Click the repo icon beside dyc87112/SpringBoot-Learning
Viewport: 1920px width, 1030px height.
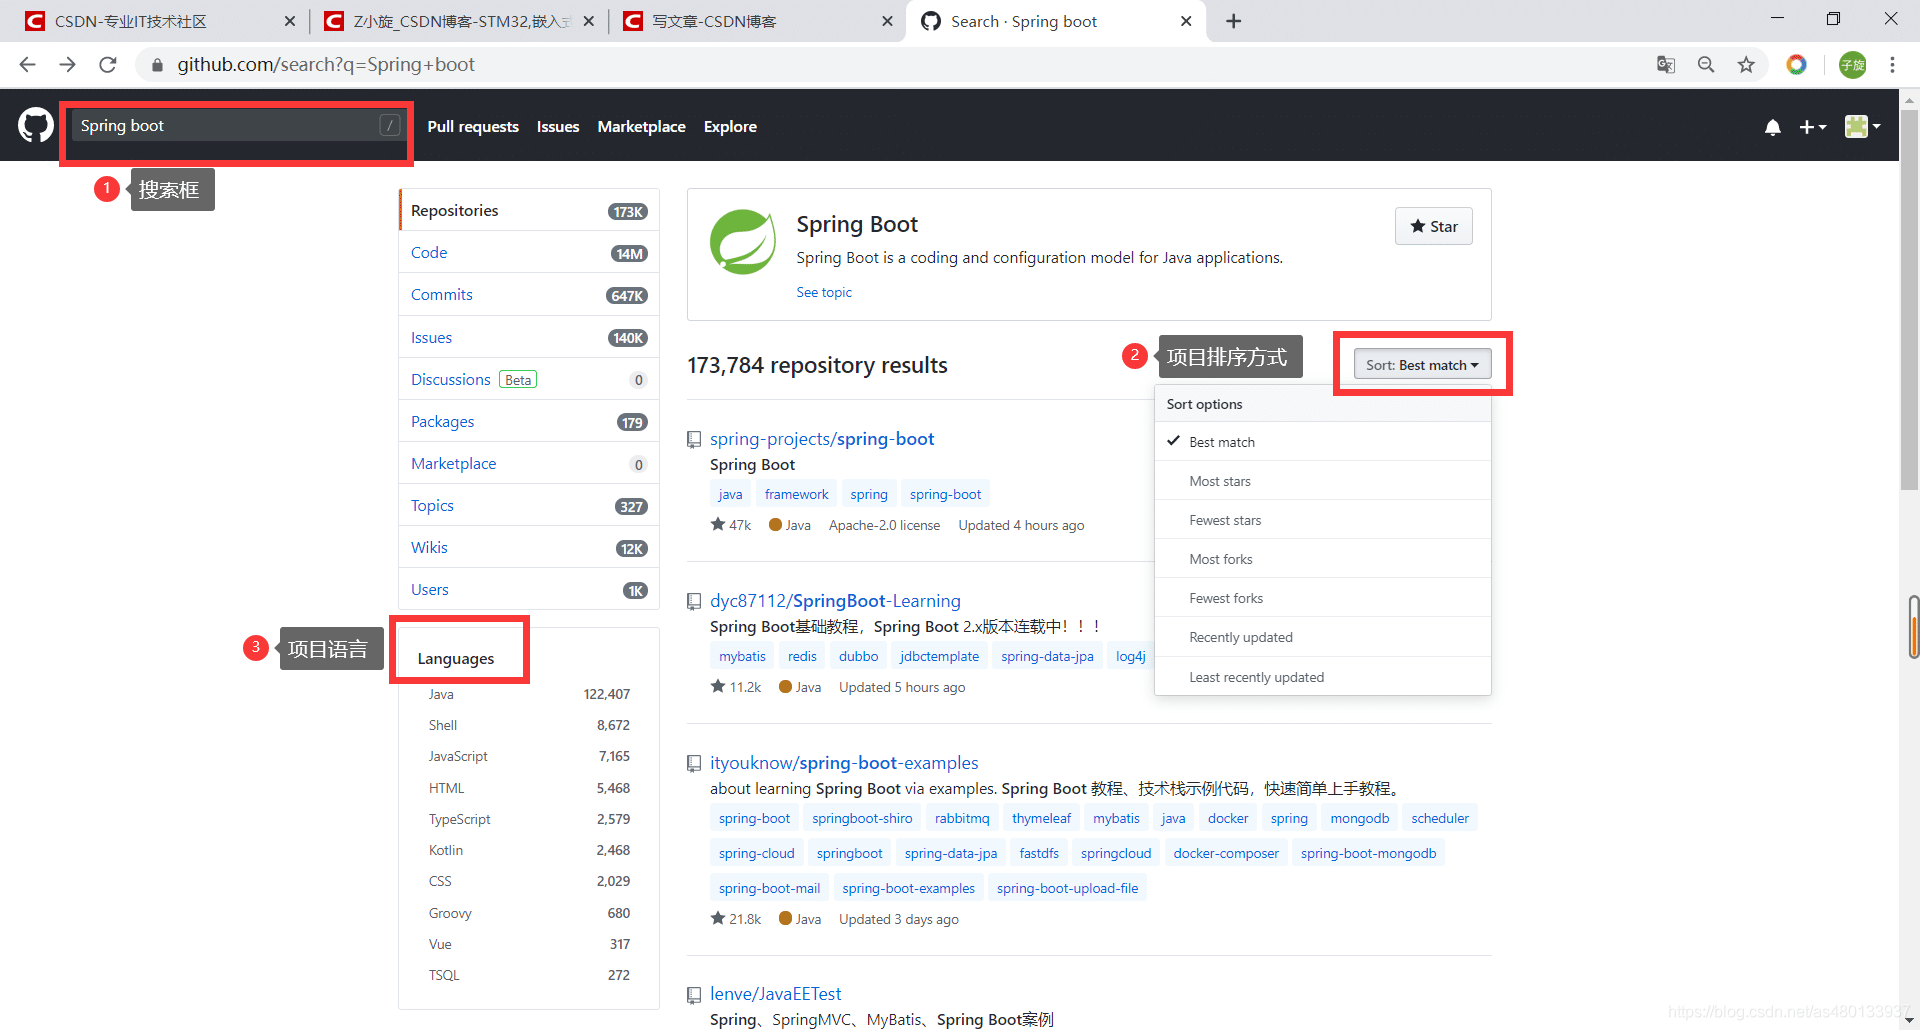point(694,601)
